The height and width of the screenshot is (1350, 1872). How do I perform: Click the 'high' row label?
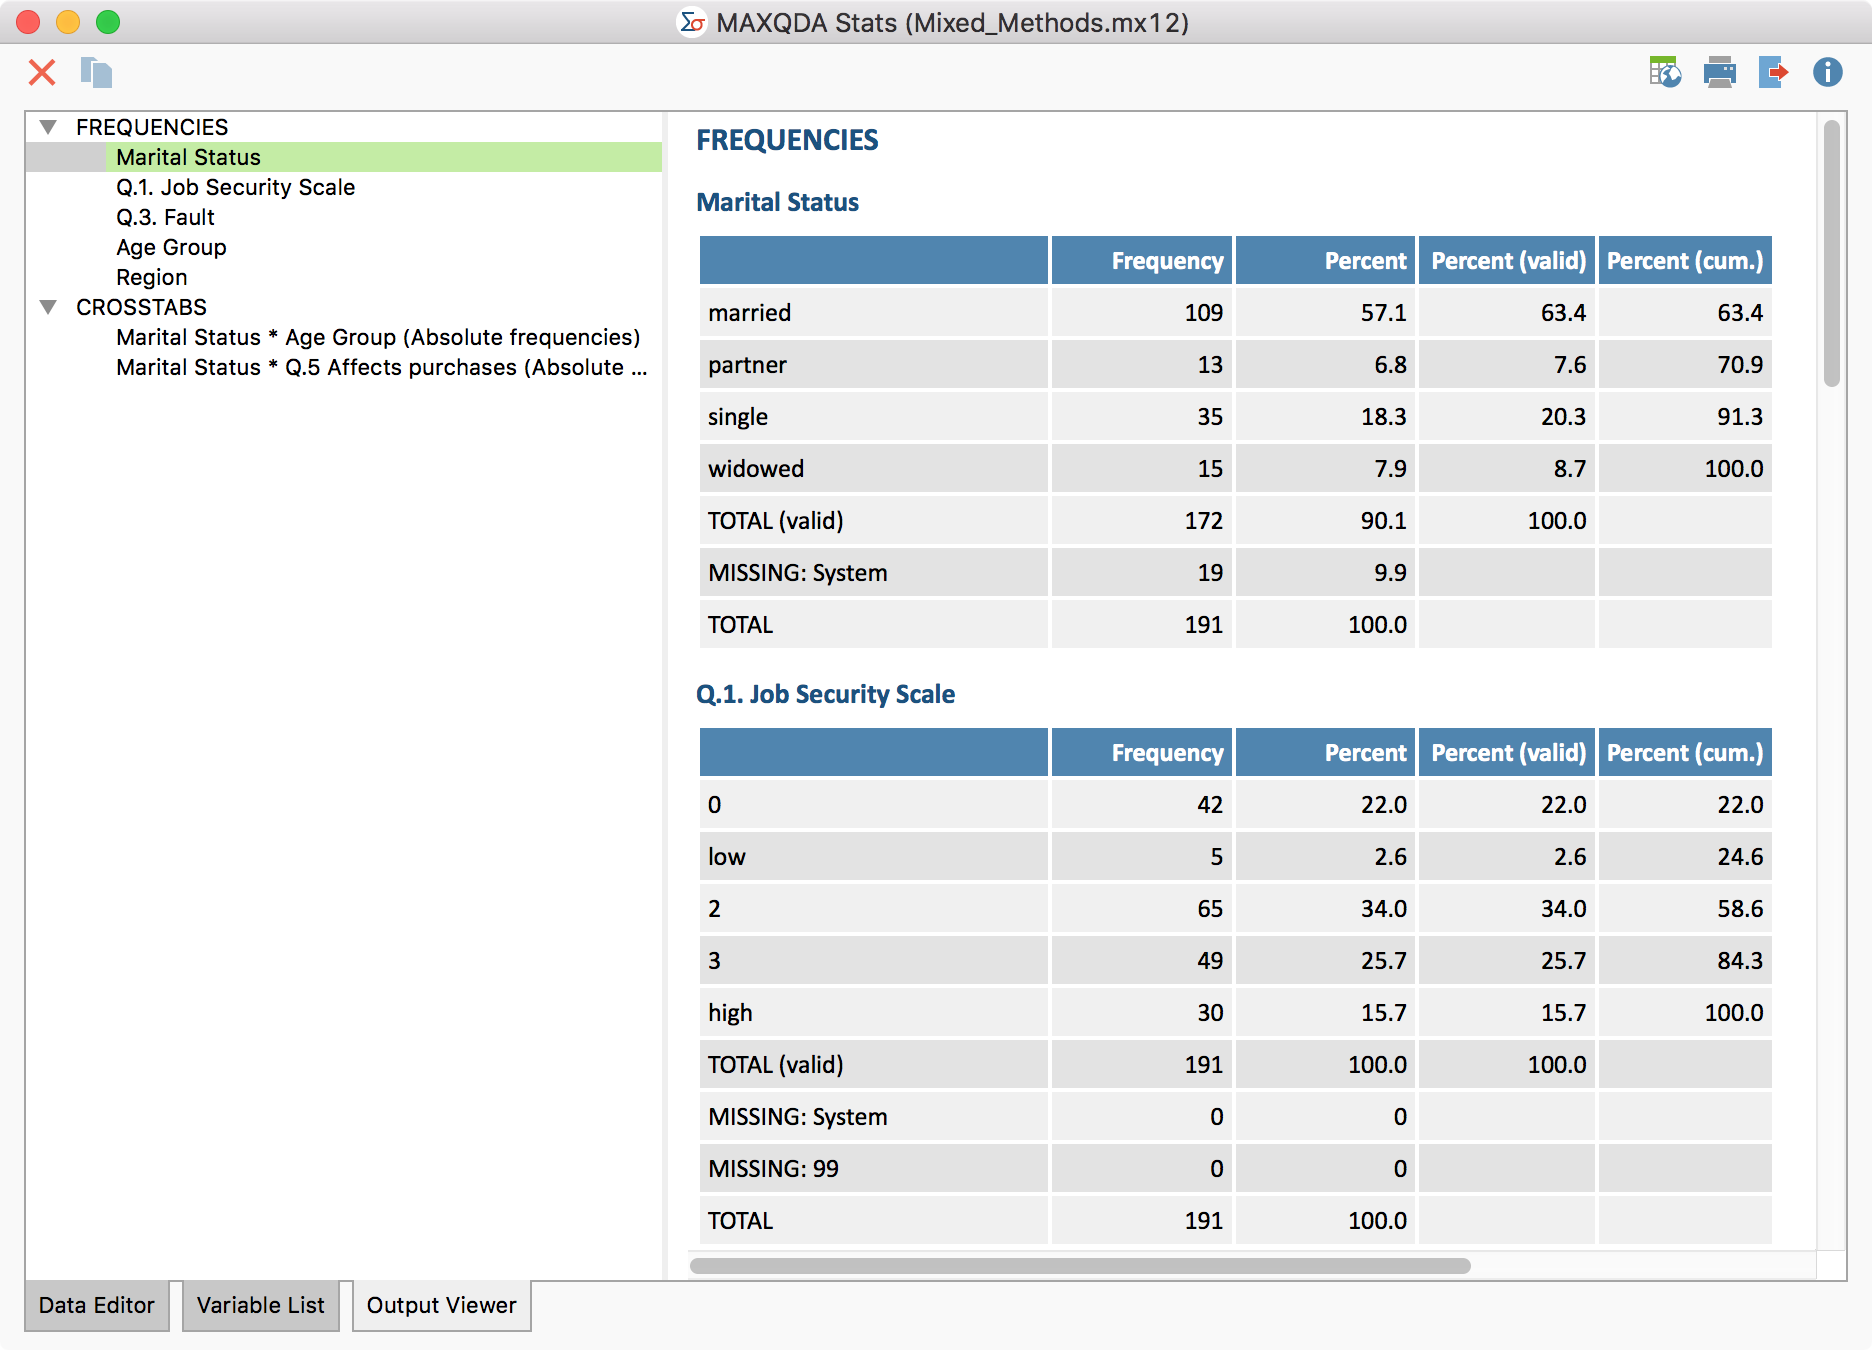click(x=730, y=1013)
